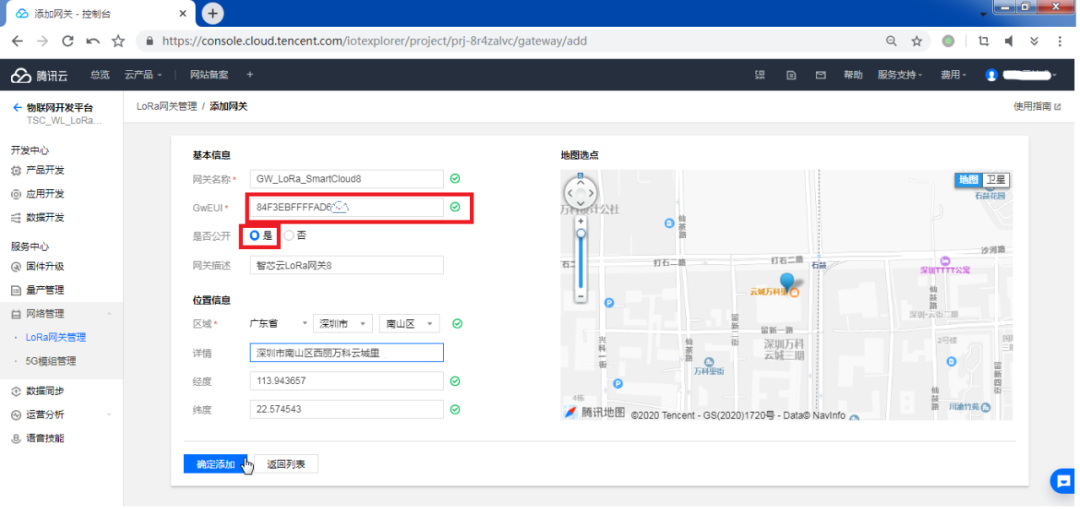Image resolution: width=1080 pixels, height=509 pixels.
Task: Click LoRa网关管理 in the breadcrumb
Action: click(167, 107)
